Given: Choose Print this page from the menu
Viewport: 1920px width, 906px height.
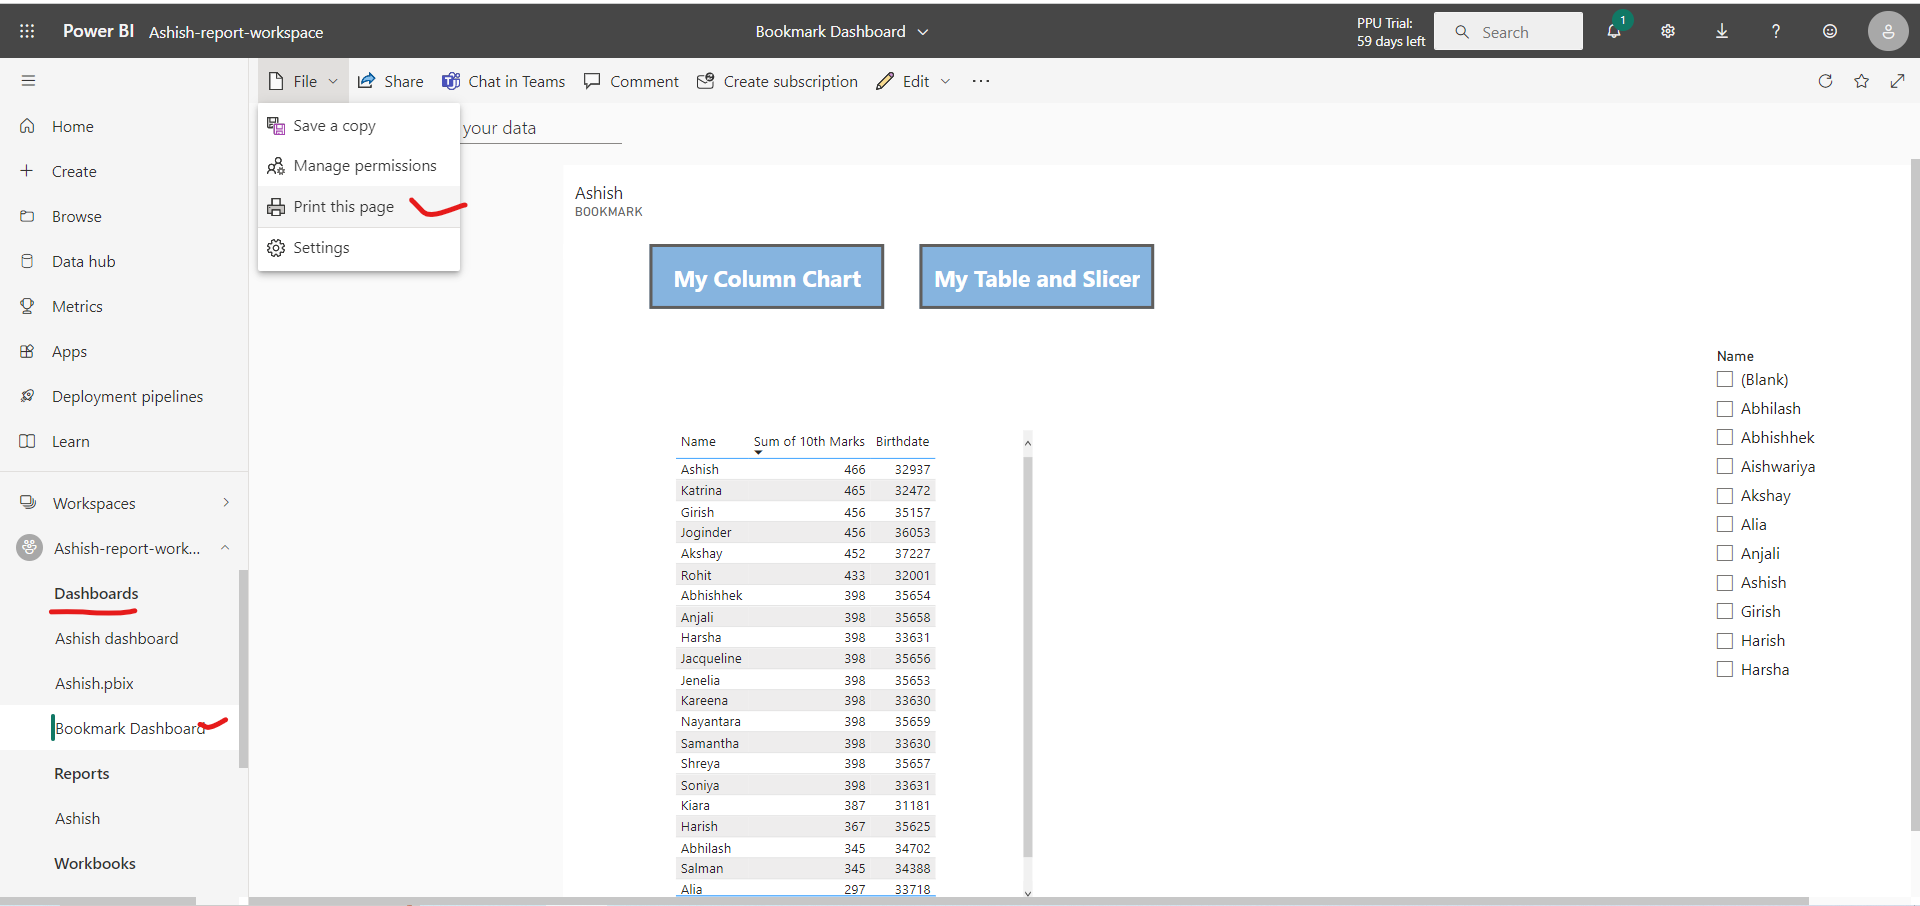Looking at the screenshot, I should 344,206.
